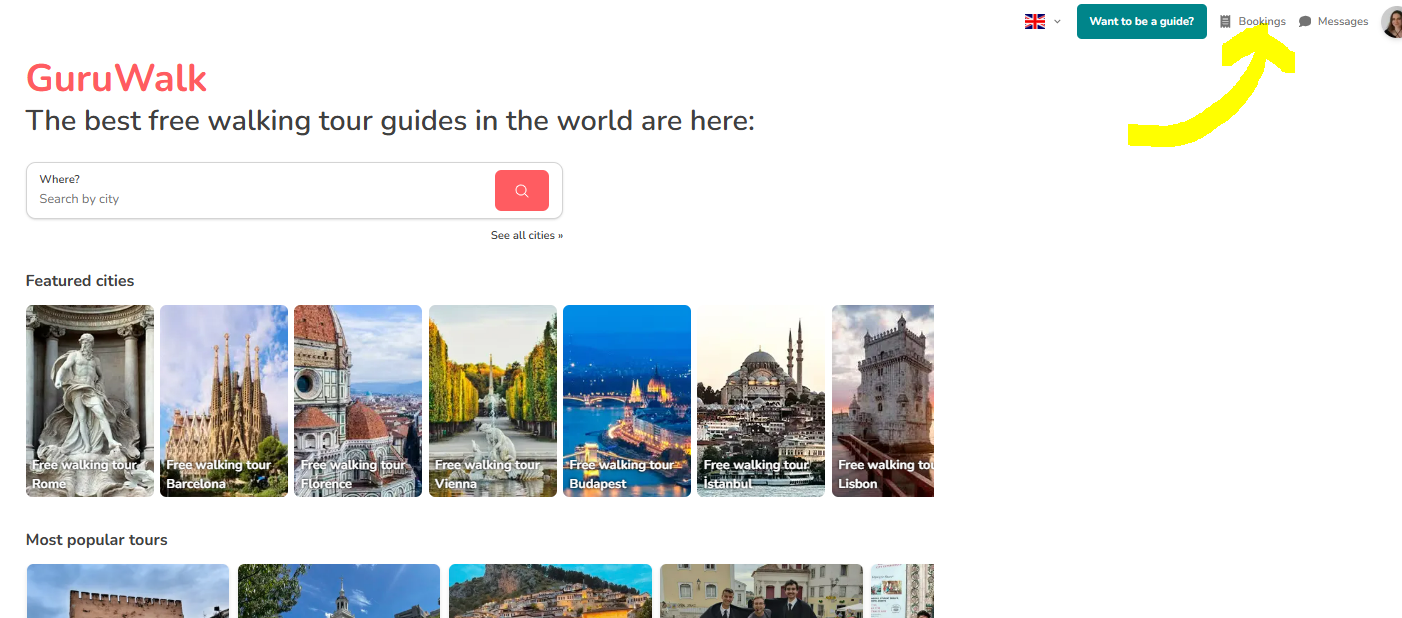Open See all cities link
This screenshot has width=1402, height=618.
[527, 235]
